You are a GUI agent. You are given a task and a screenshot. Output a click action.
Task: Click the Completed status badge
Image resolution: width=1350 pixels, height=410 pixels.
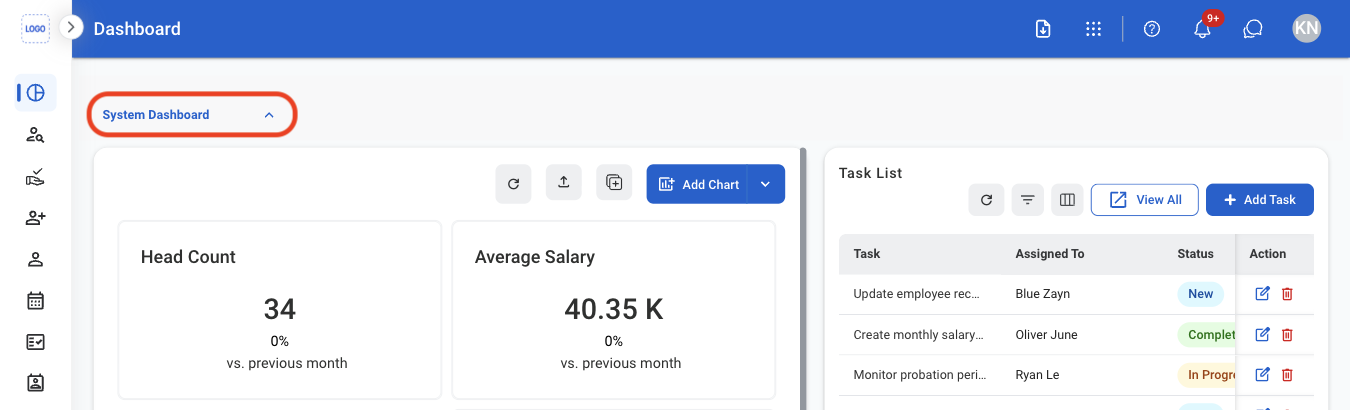(x=1207, y=335)
